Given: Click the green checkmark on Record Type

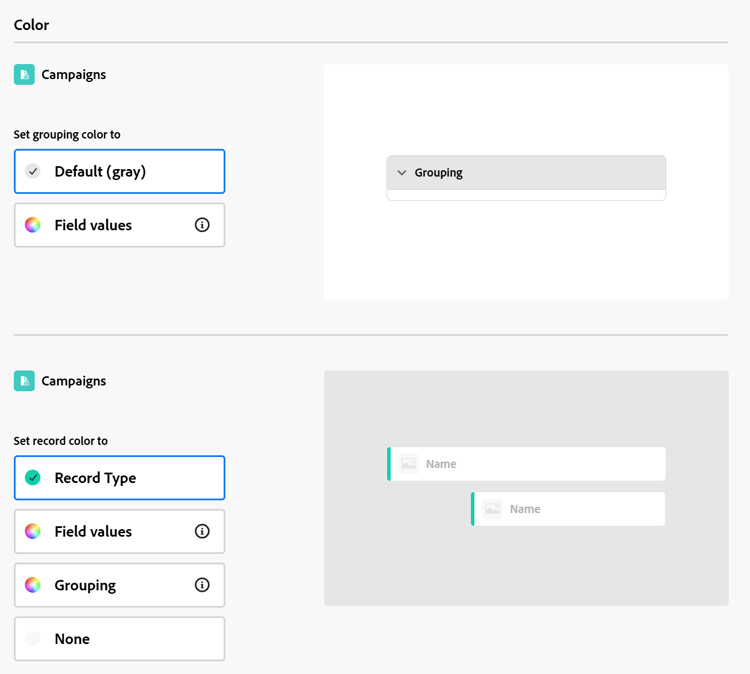Looking at the screenshot, I should (x=33, y=478).
